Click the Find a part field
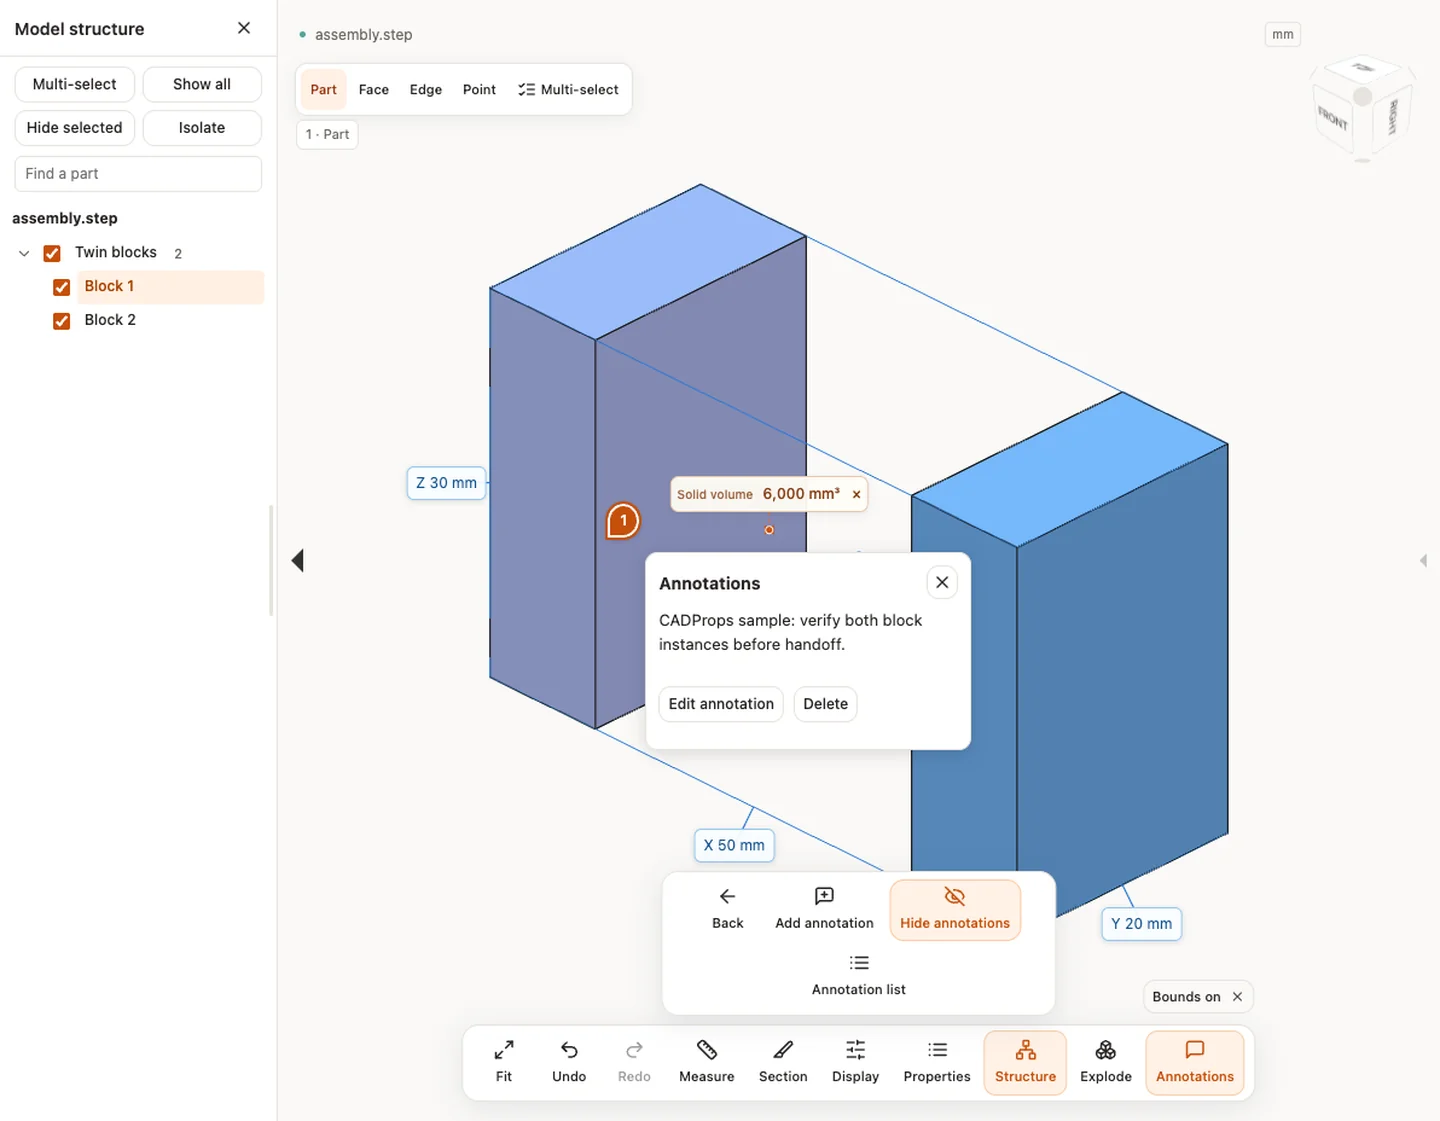 pyautogui.click(x=138, y=174)
